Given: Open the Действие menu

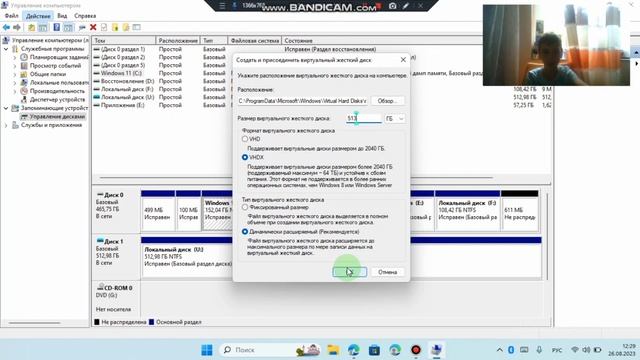Looking at the screenshot, I should [38, 16].
